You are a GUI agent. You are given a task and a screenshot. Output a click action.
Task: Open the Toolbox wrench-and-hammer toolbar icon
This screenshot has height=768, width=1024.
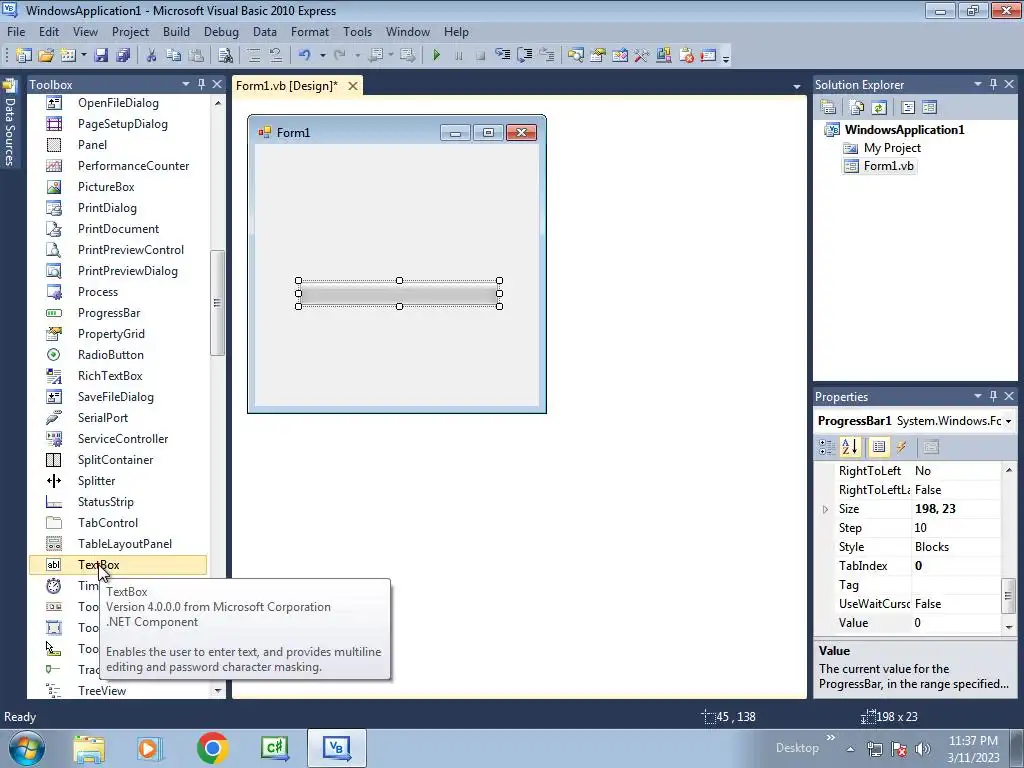coord(641,56)
